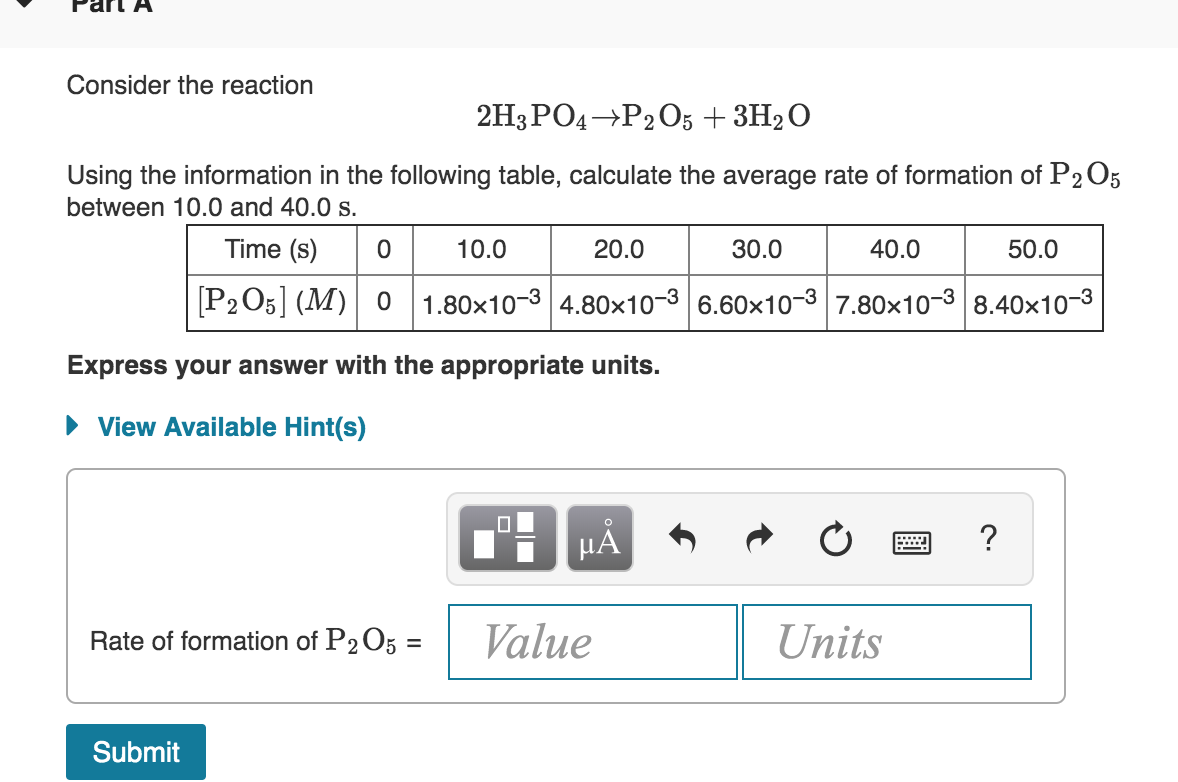Click the Units input field
Image resolution: width=1178 pixels, height=782 pixels.
tap(886, 641)
